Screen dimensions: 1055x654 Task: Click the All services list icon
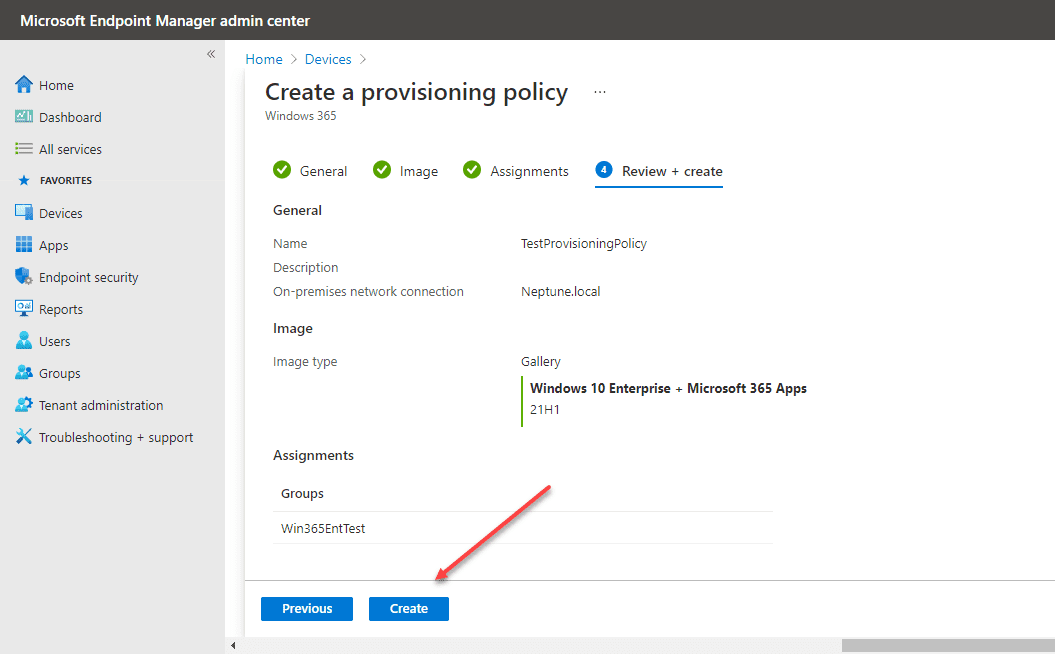(x=24, y=149)
